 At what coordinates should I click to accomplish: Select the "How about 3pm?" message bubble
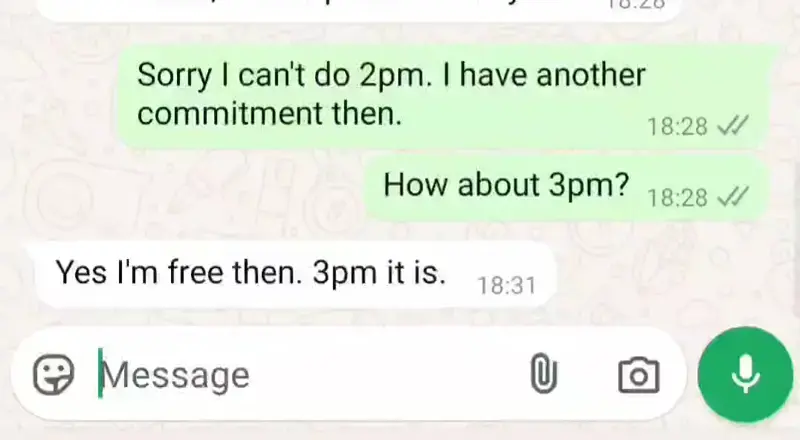566,187
